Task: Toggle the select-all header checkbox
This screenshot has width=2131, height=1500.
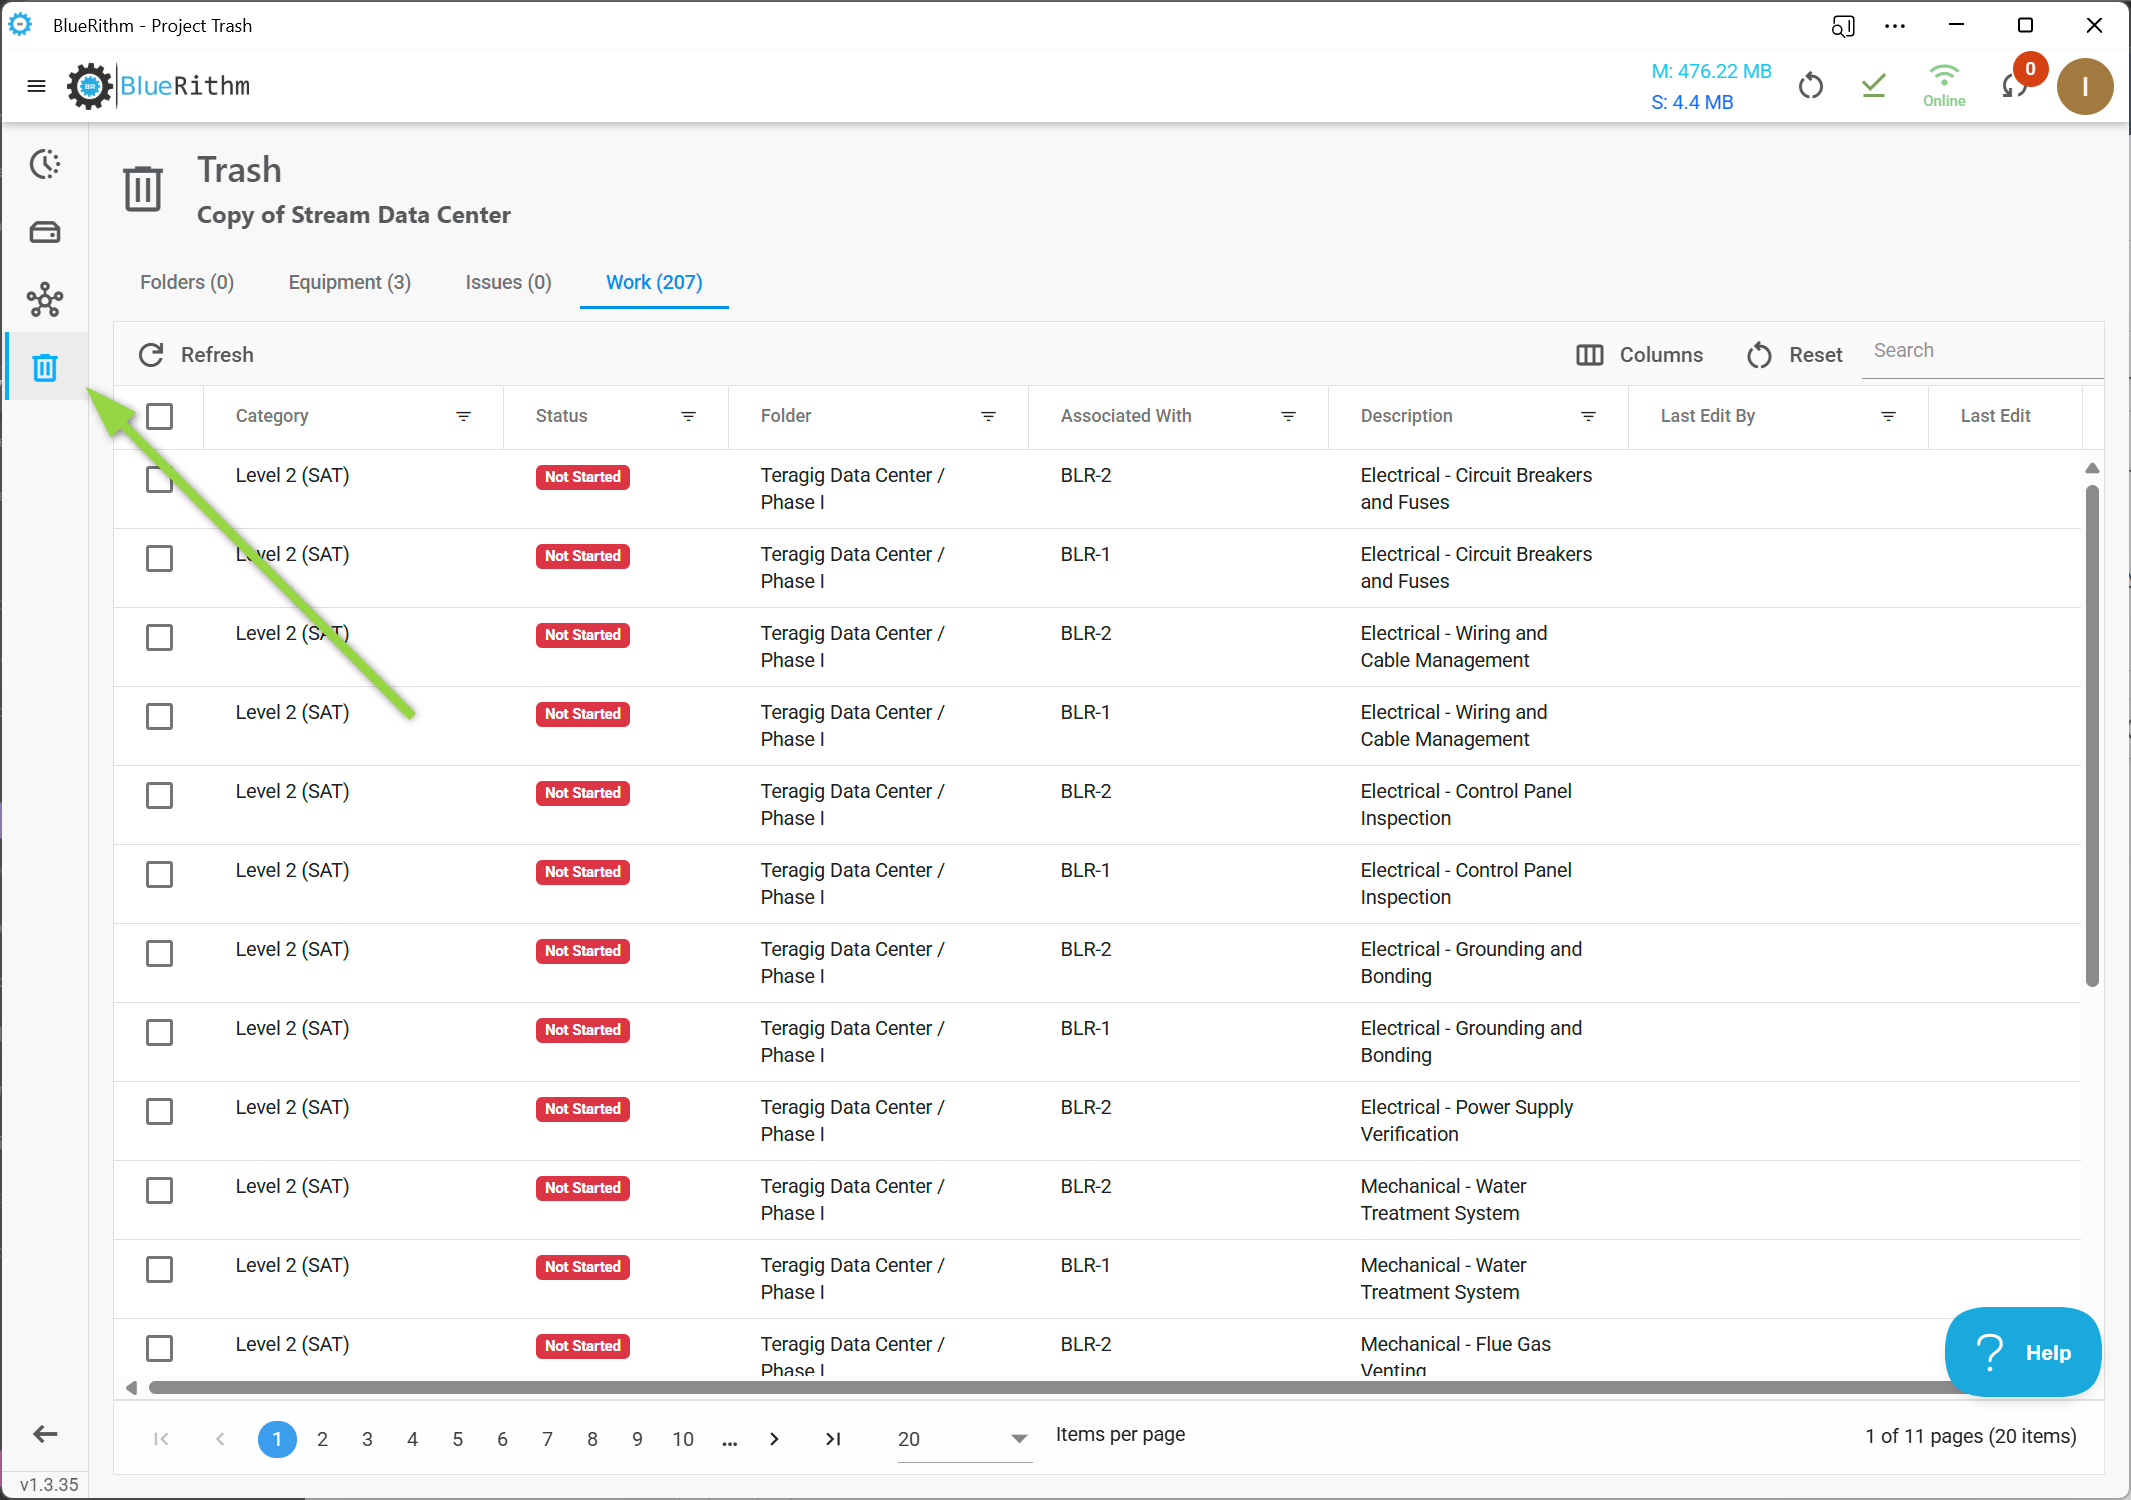Action: 159,416
